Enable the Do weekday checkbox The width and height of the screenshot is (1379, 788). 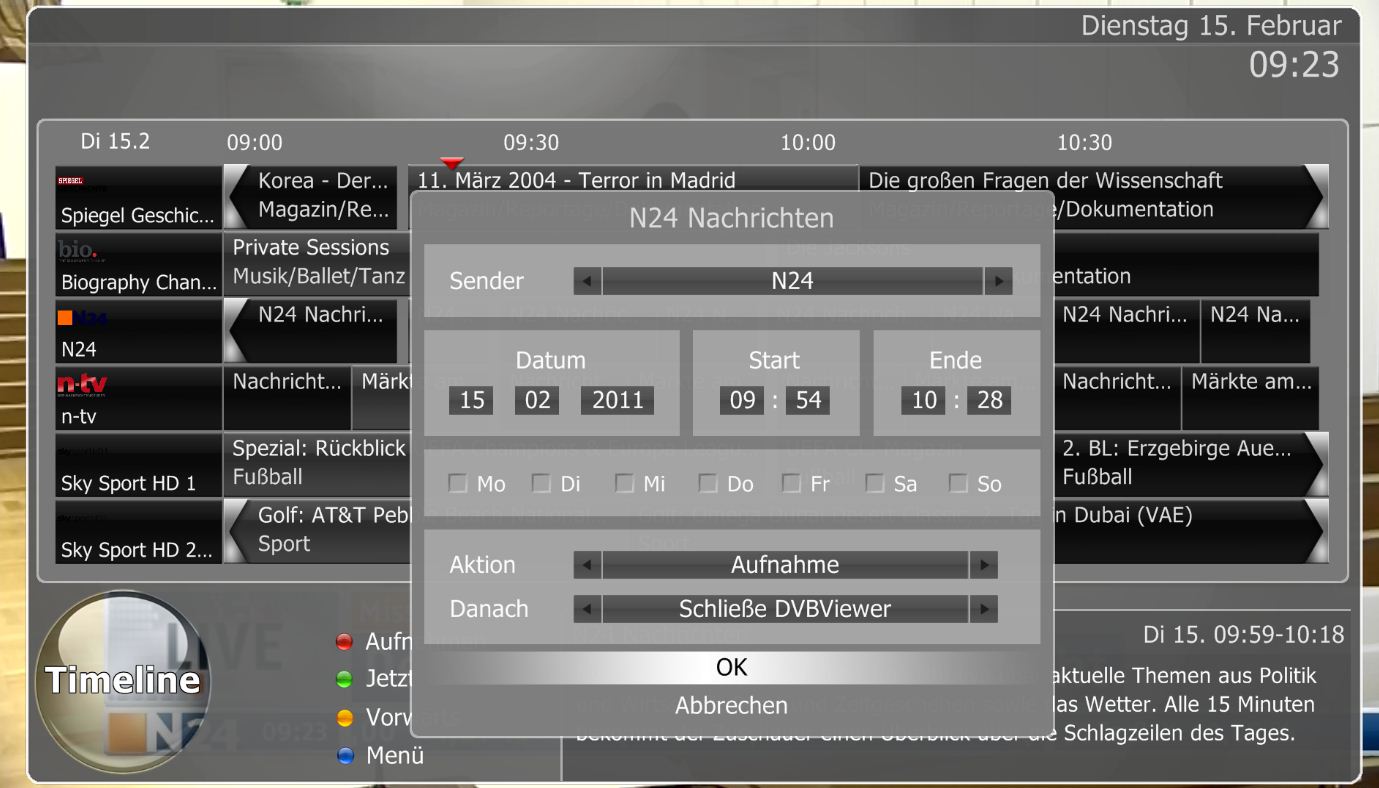[708, 484]
